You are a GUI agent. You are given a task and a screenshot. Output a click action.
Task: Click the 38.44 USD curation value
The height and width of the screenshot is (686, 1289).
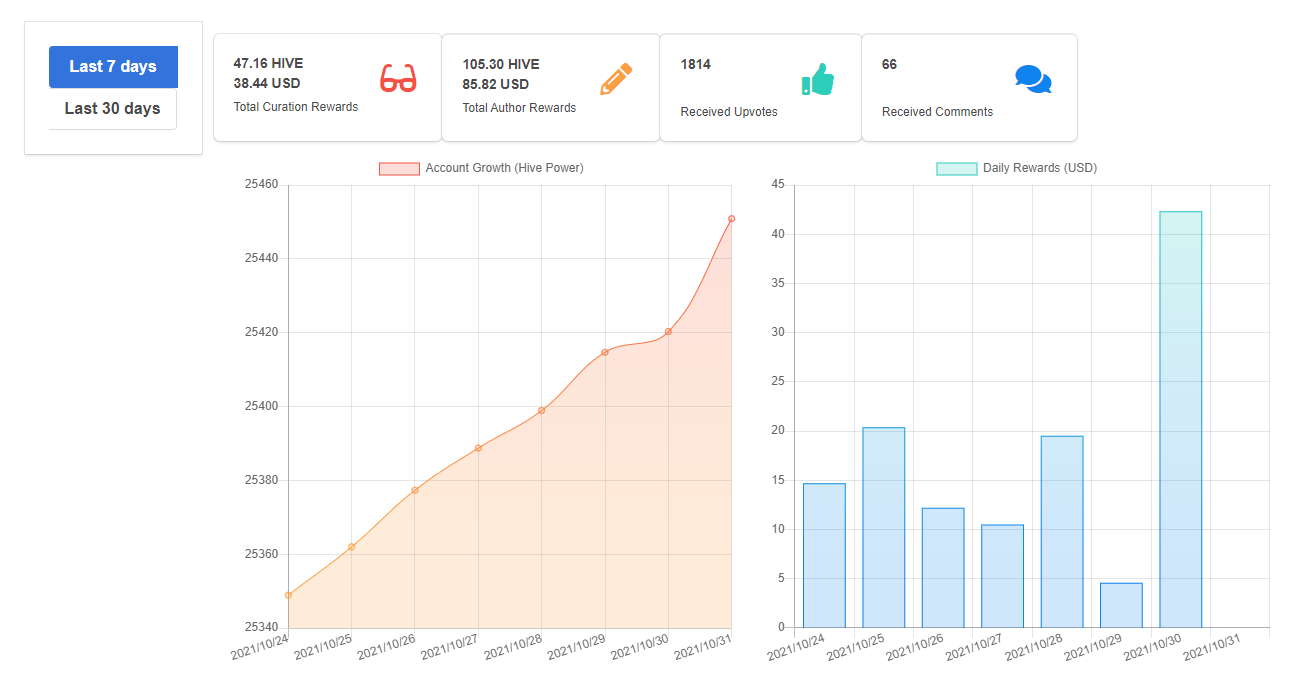click(x=267, y=83)
